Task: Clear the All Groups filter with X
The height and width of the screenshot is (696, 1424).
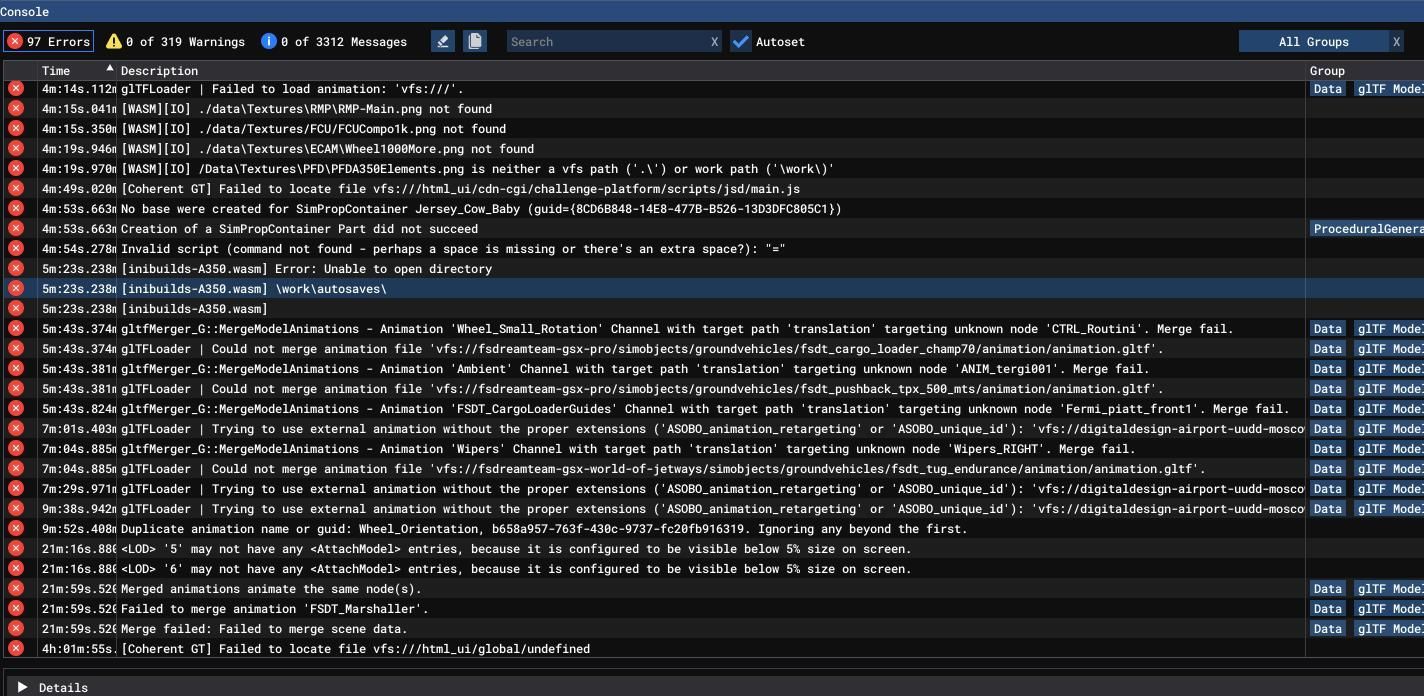Action: click(x=1396, y=41)
